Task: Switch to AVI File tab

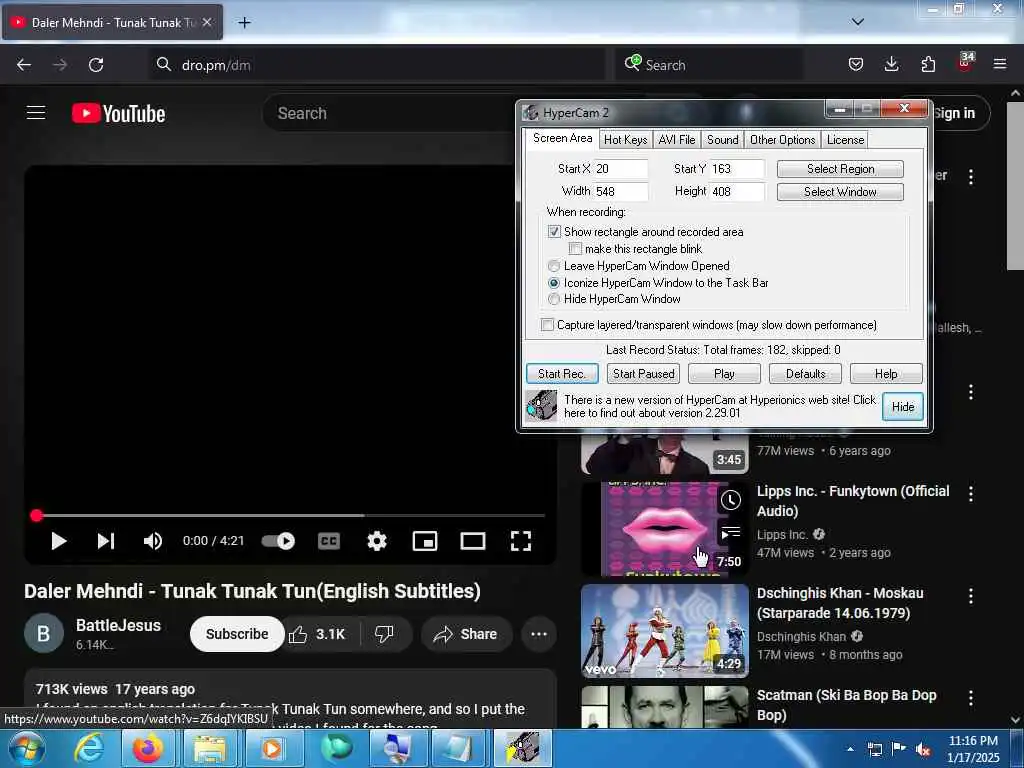Action: (x=677, y=140)
